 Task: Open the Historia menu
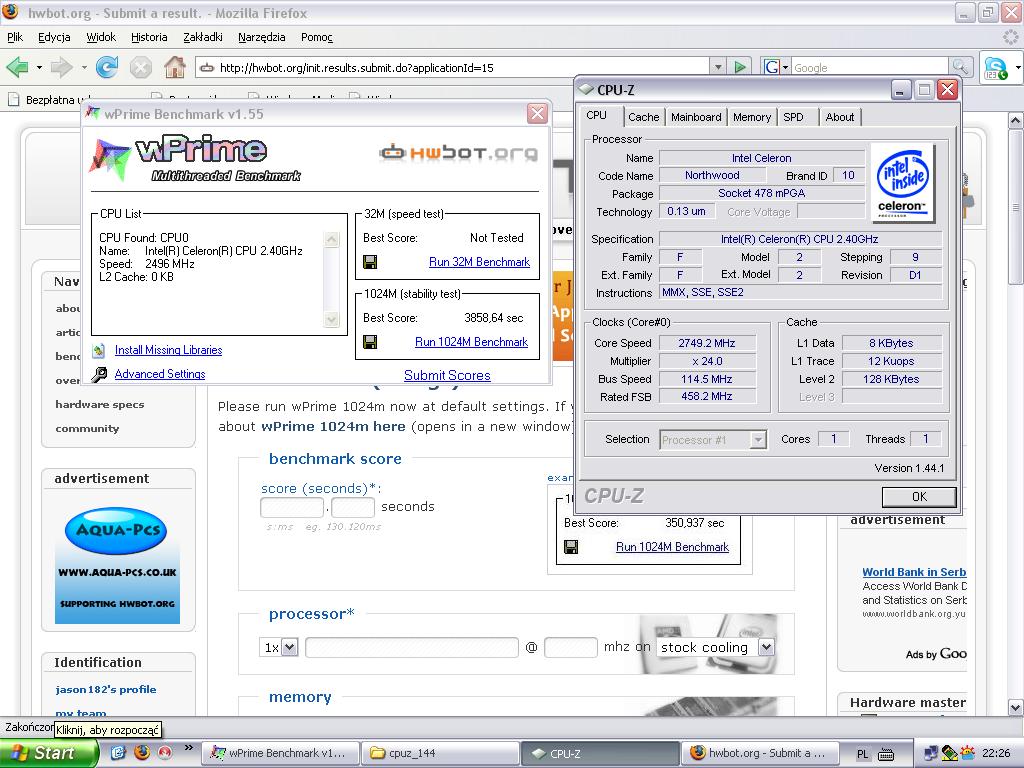[149, 37]
